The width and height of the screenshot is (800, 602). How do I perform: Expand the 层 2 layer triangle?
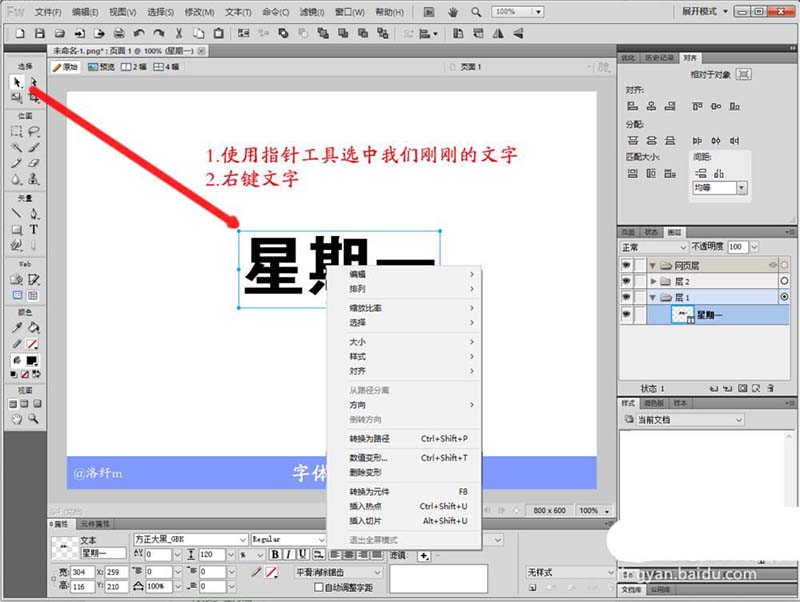(x=654, y=281)
